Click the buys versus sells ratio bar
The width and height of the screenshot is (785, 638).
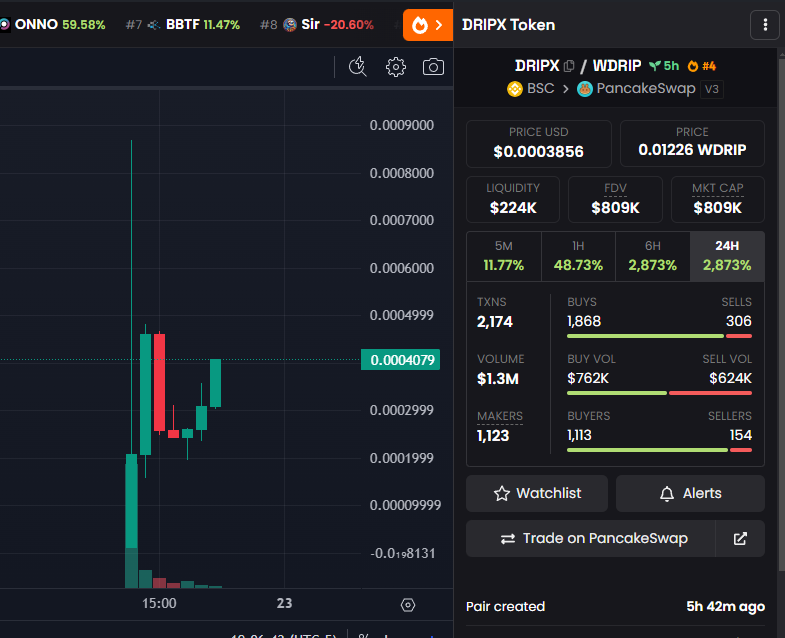(659, 336)
